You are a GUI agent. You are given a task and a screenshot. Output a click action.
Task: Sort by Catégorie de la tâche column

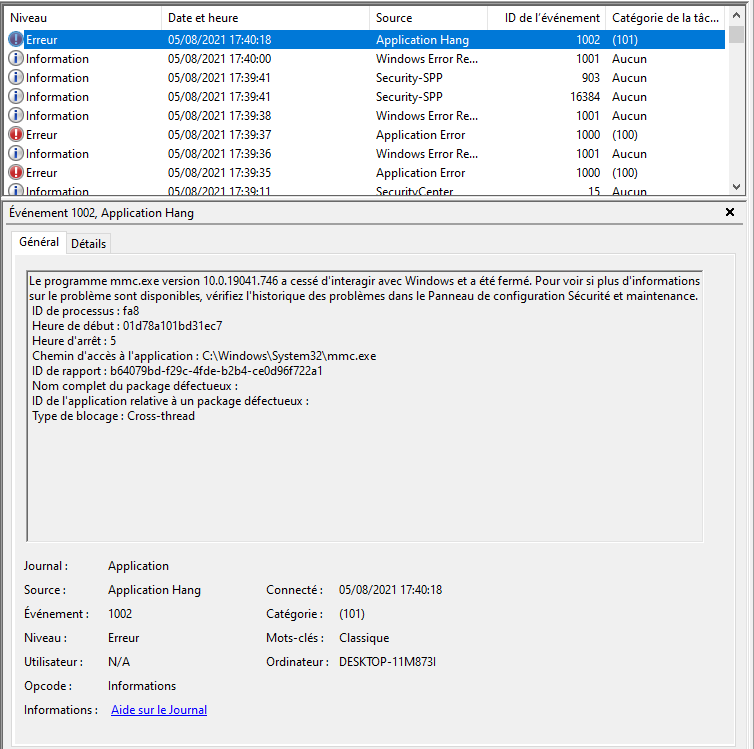666,18
